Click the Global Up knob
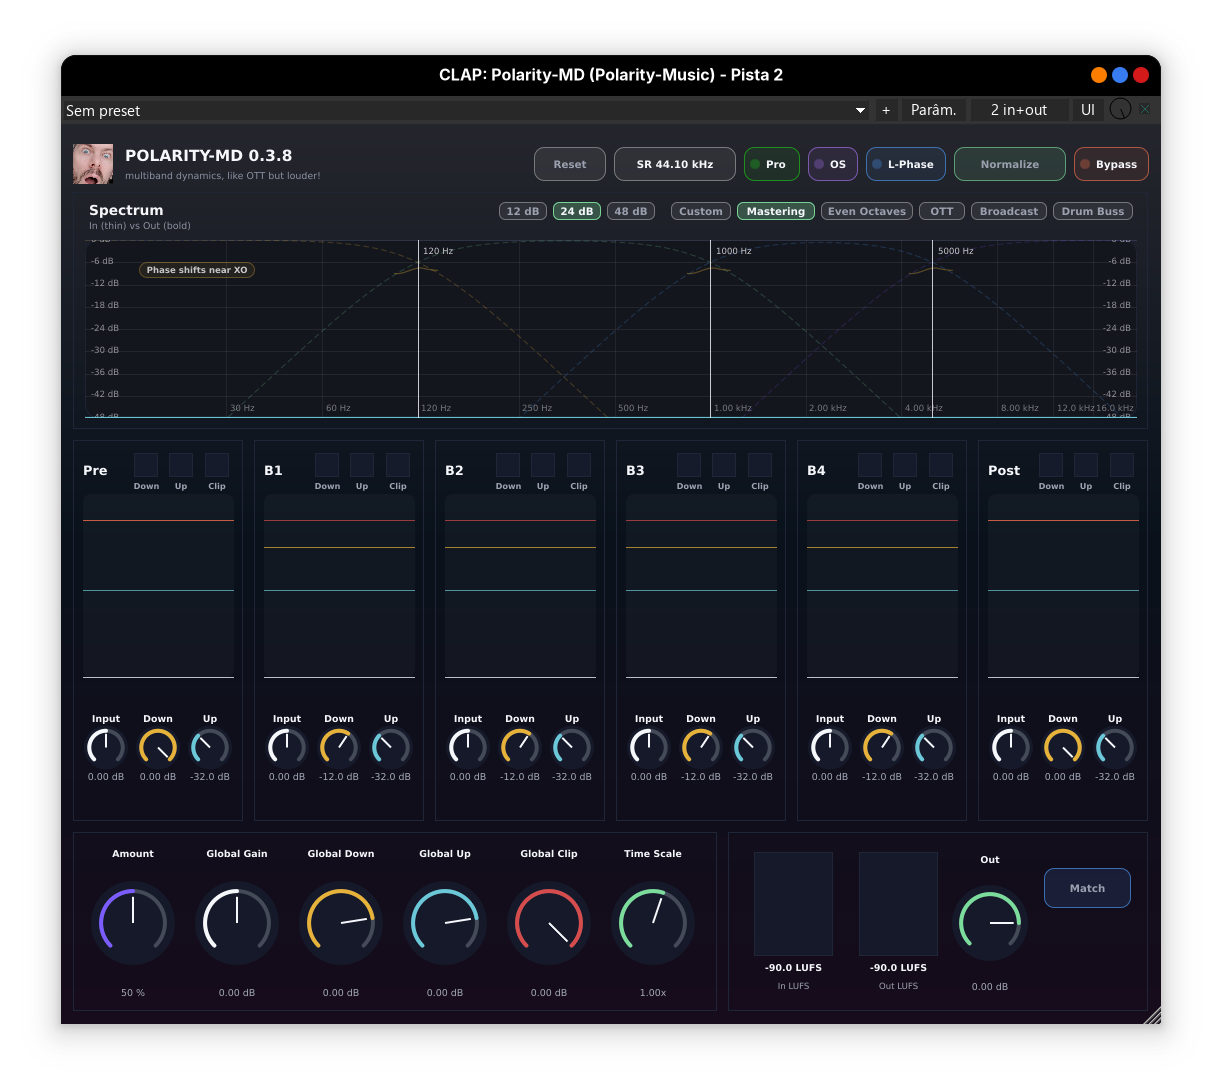The height and width of the screenshot is (1091, 1222). click(445, 922)
